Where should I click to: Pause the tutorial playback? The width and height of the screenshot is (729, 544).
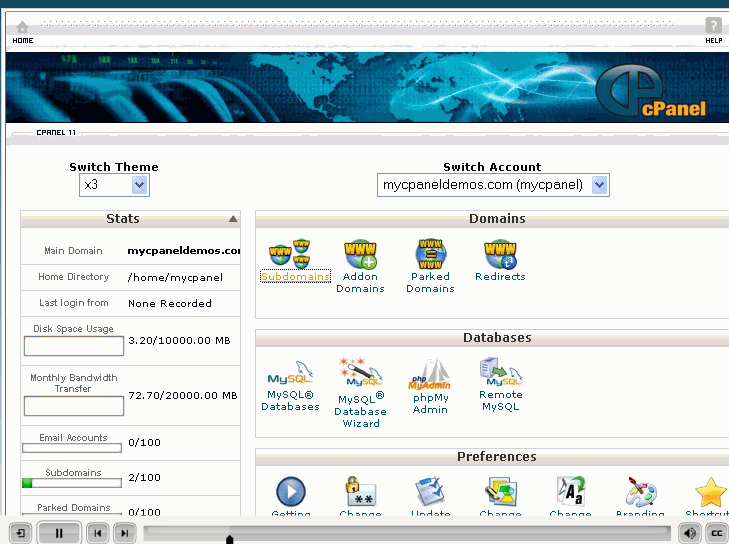(x=59, y=533)
